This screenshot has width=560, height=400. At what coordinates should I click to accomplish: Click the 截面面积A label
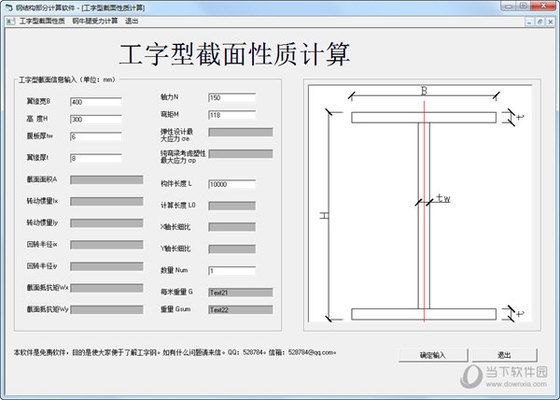pyautogui.click(x=42, y=179)
